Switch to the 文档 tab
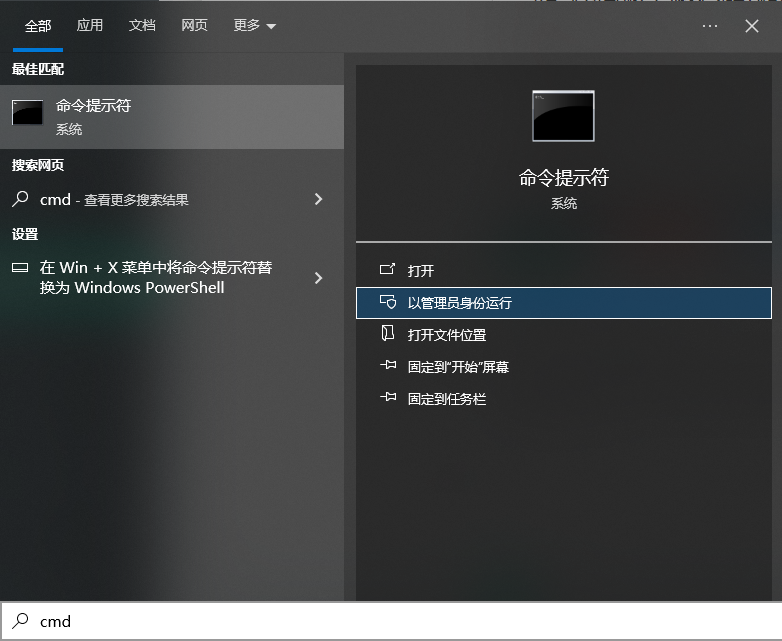 pos(142,26)
